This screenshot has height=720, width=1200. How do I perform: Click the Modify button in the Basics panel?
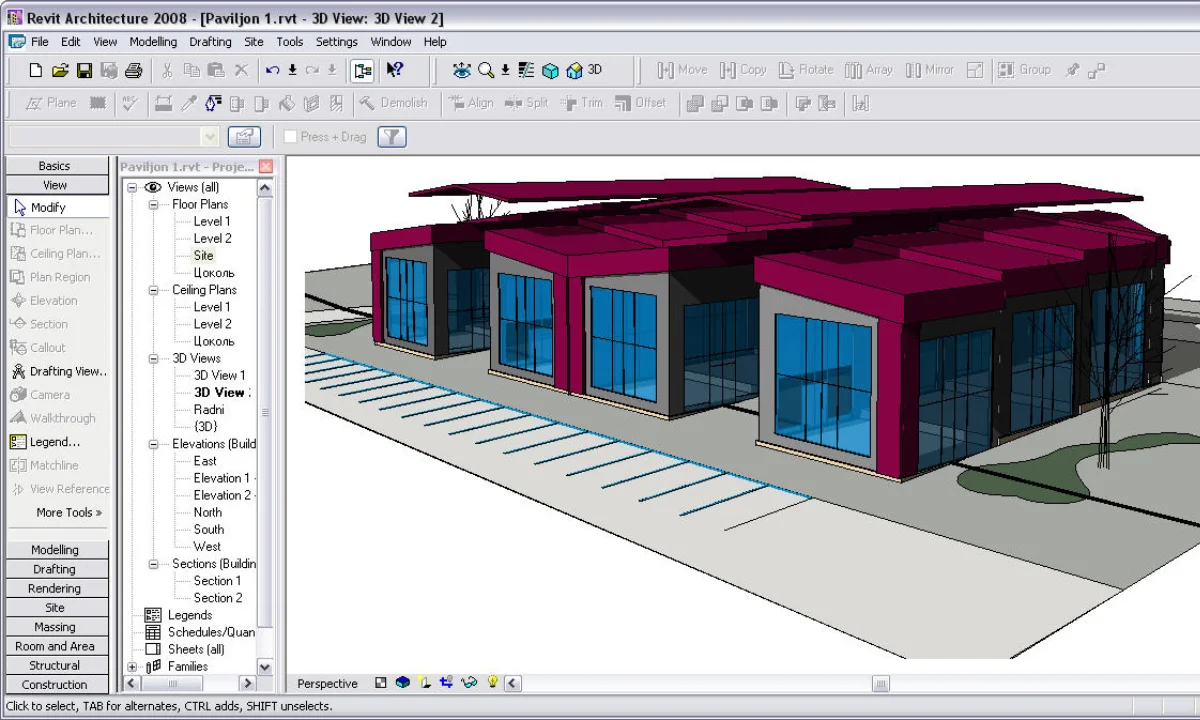[x=57, y=207]
